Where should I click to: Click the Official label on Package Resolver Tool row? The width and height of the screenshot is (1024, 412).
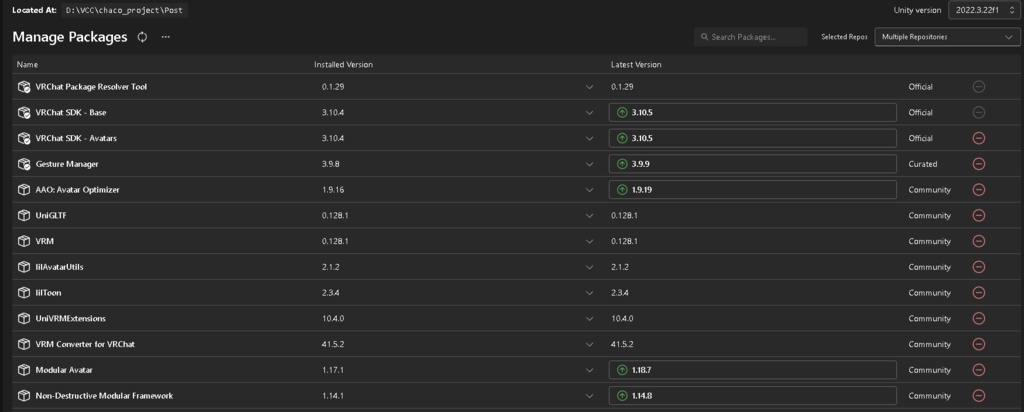coord(920,87)
